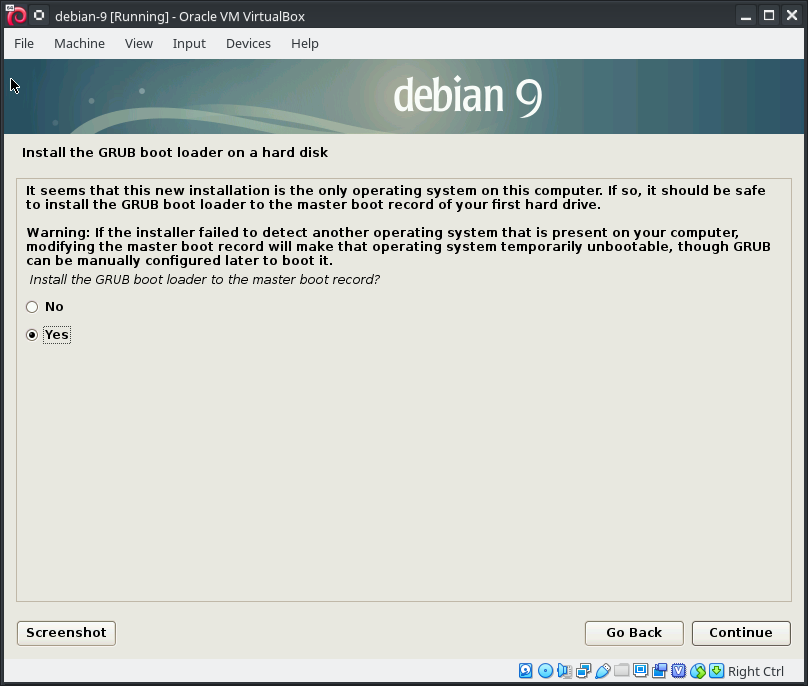Image resolution: width=808 pixels, height=686 pixels.
Task: Expand the Devices menu
Action: click(248, 43)
